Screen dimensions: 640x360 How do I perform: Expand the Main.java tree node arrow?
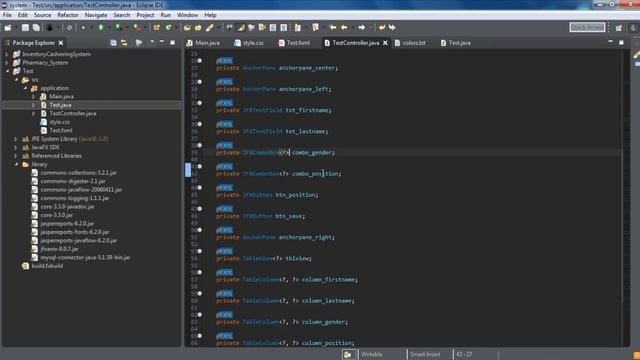pos(34,97)
